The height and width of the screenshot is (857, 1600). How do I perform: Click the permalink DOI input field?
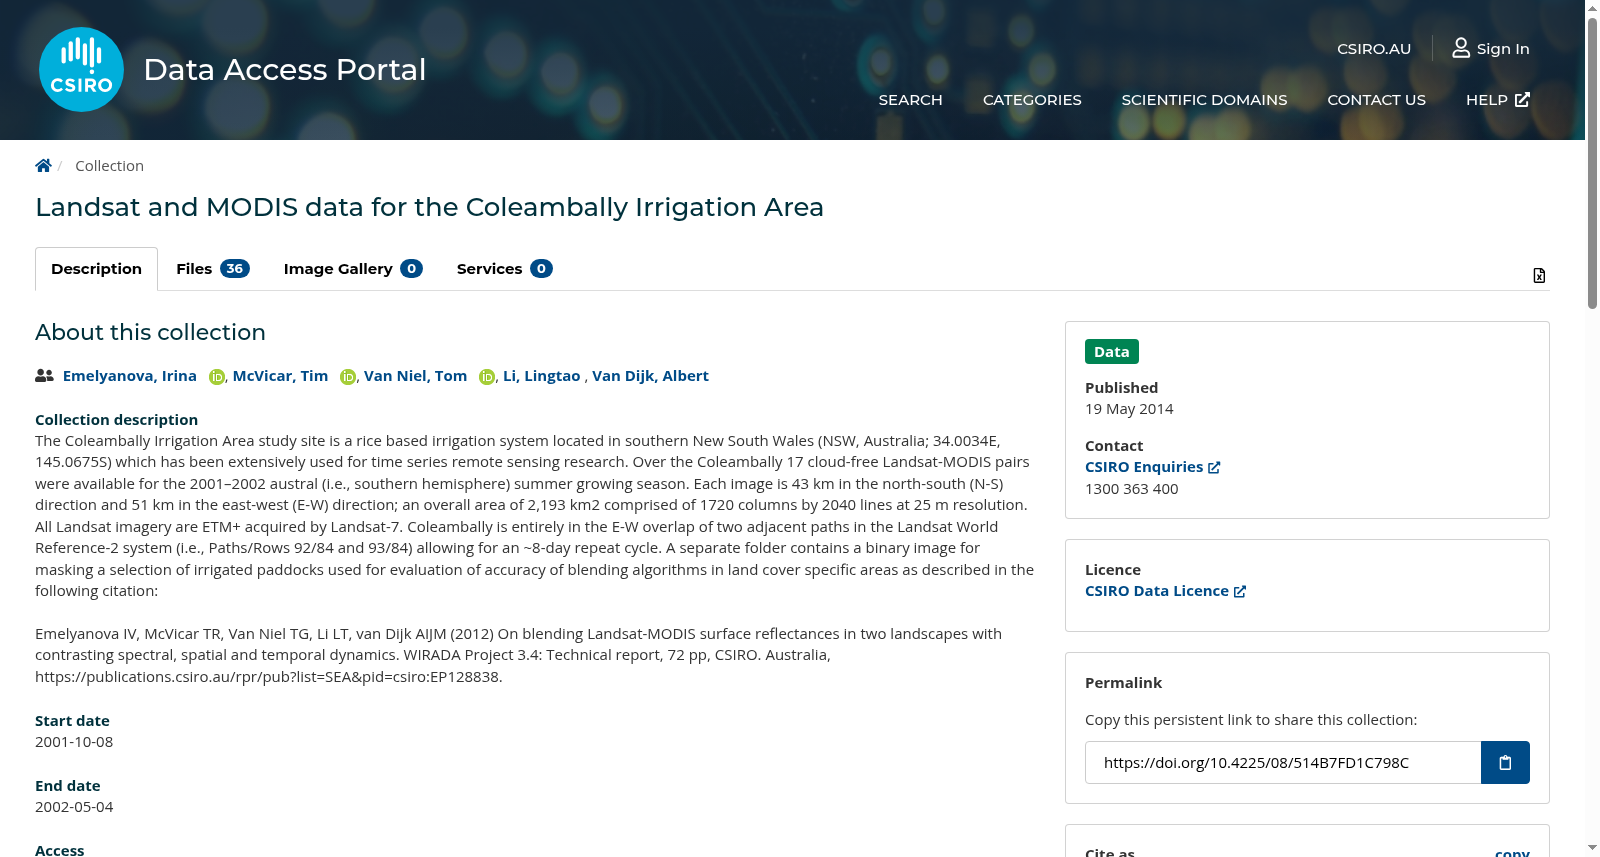tap(1283, 763)
